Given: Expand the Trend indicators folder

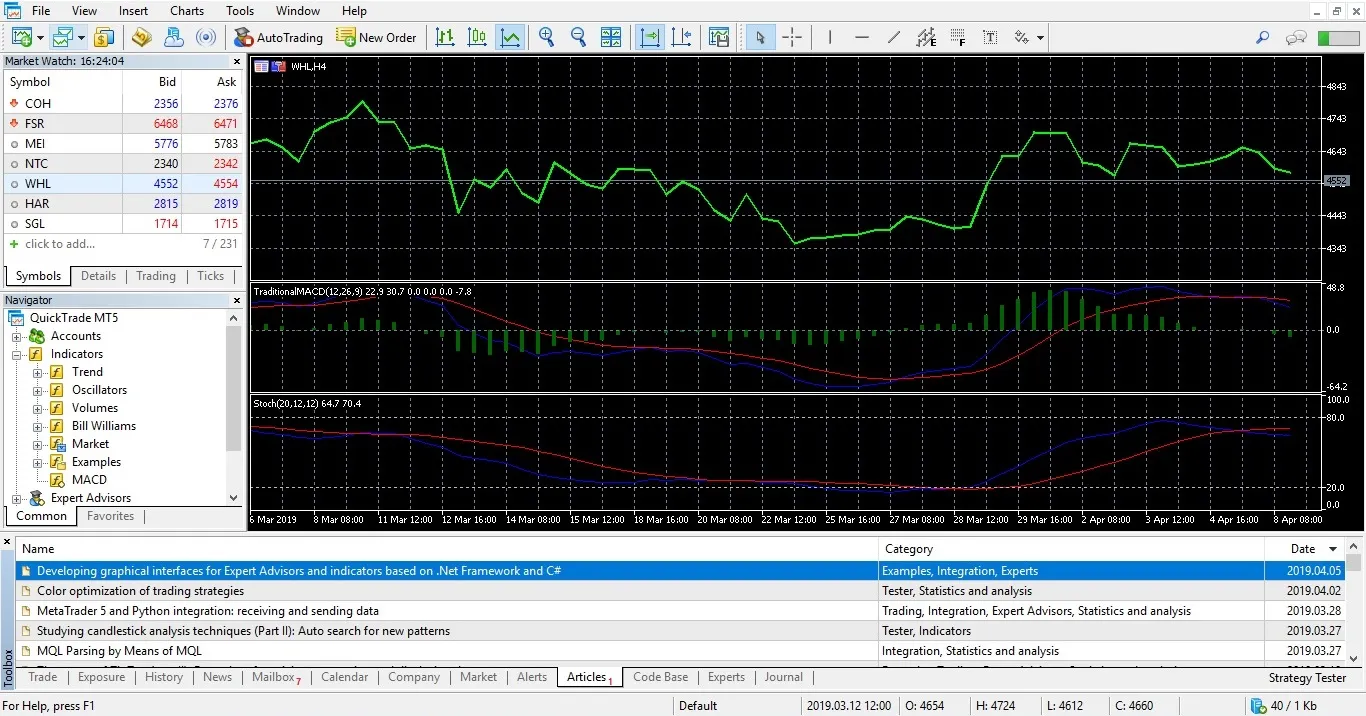Looking at the screenshot, I should [38, 372].
